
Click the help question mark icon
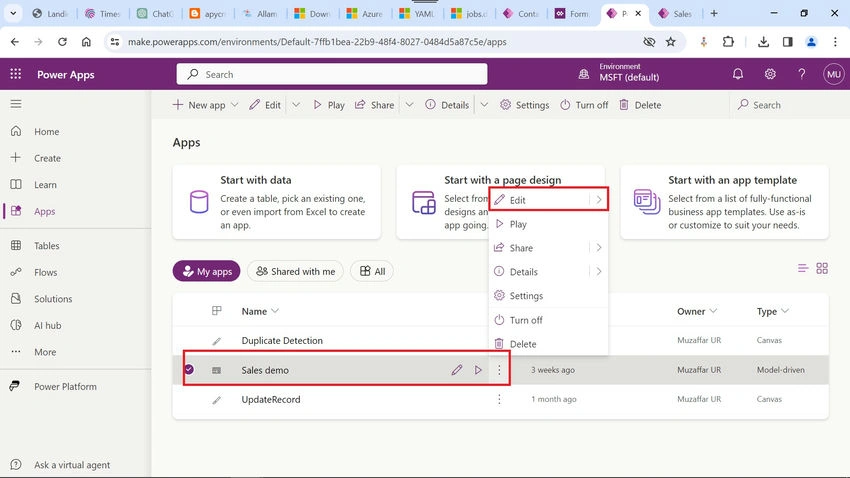pyautogui.click(x=802, y=74)
